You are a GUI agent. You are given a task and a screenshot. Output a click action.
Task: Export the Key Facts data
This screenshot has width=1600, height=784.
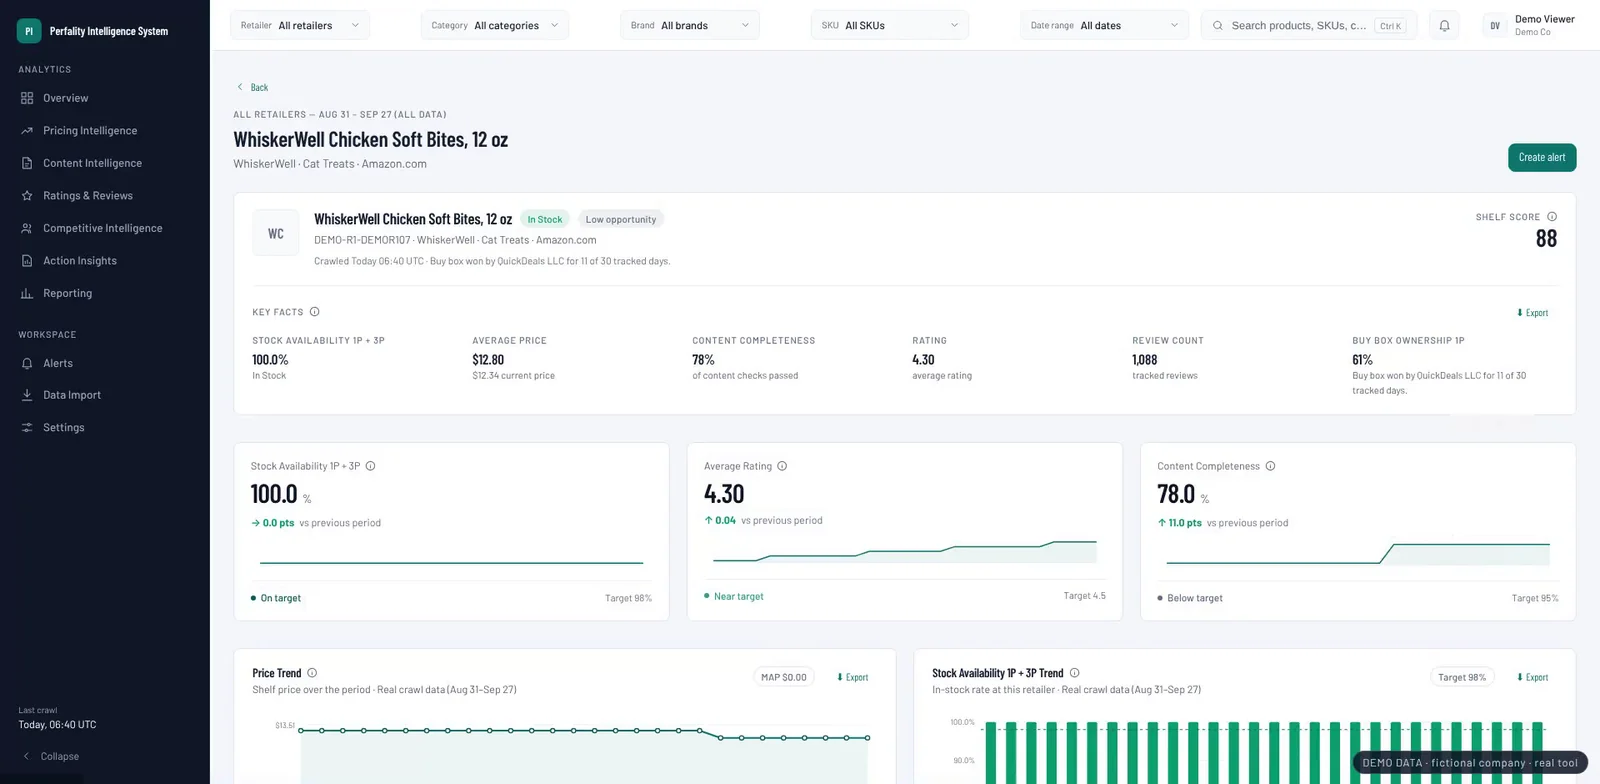(x=1532, y=313)
